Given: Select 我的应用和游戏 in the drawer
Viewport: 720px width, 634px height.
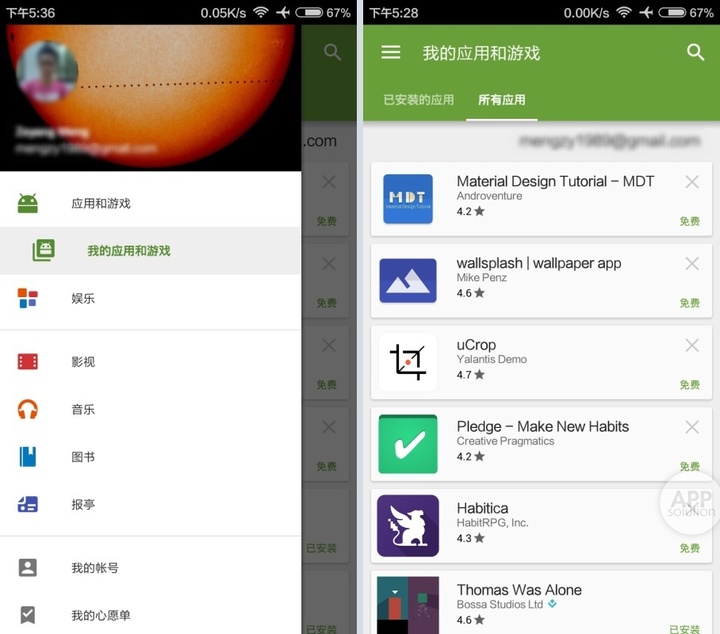Looking at the screenshot, I should click(128, 251).
